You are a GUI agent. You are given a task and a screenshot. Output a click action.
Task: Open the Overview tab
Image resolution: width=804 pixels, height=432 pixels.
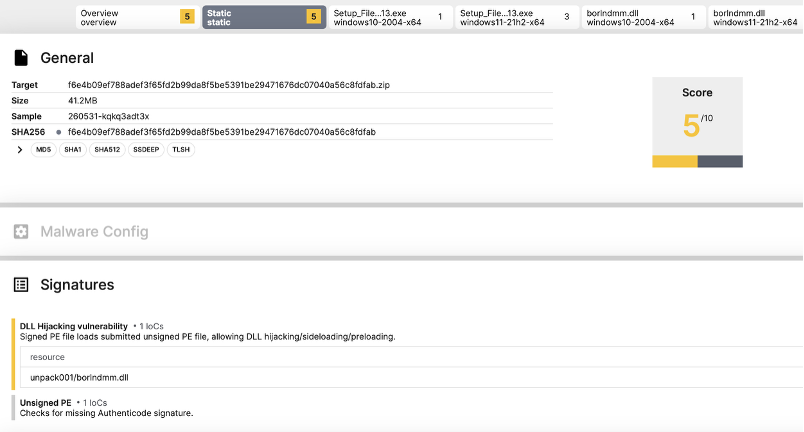pos(137,17)
